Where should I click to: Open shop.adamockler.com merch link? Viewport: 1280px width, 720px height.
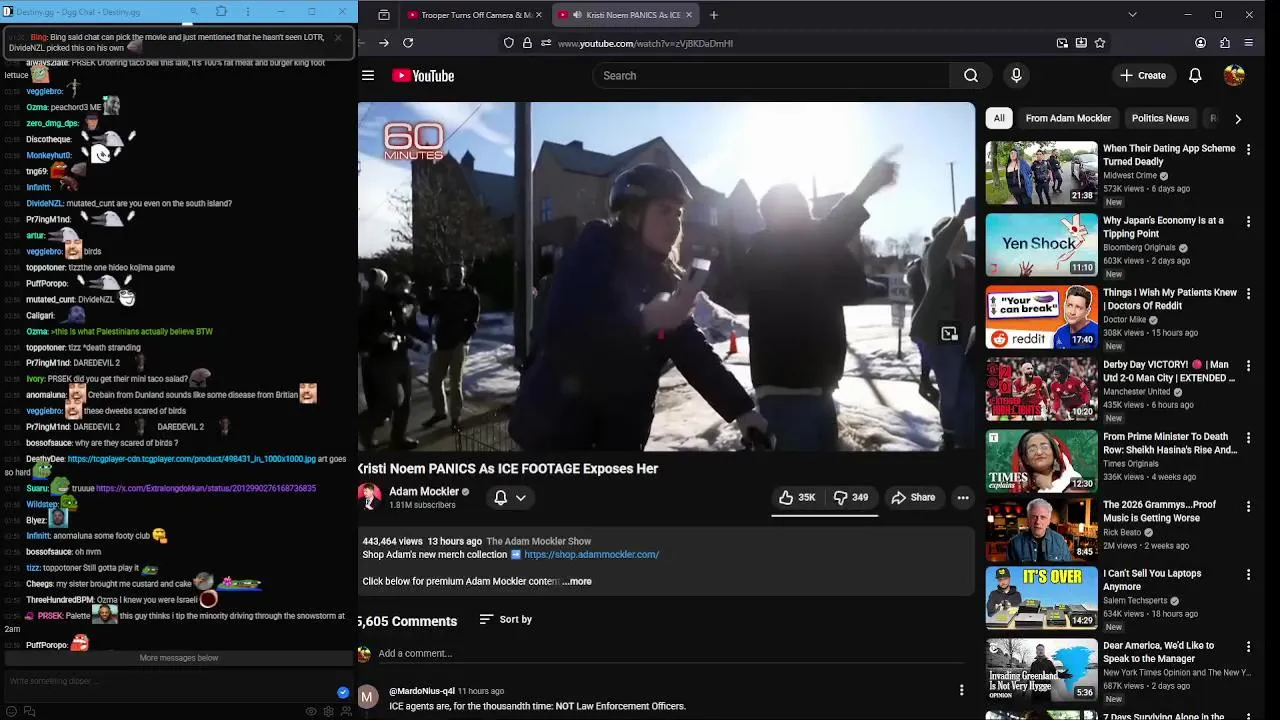pos(591,554)
